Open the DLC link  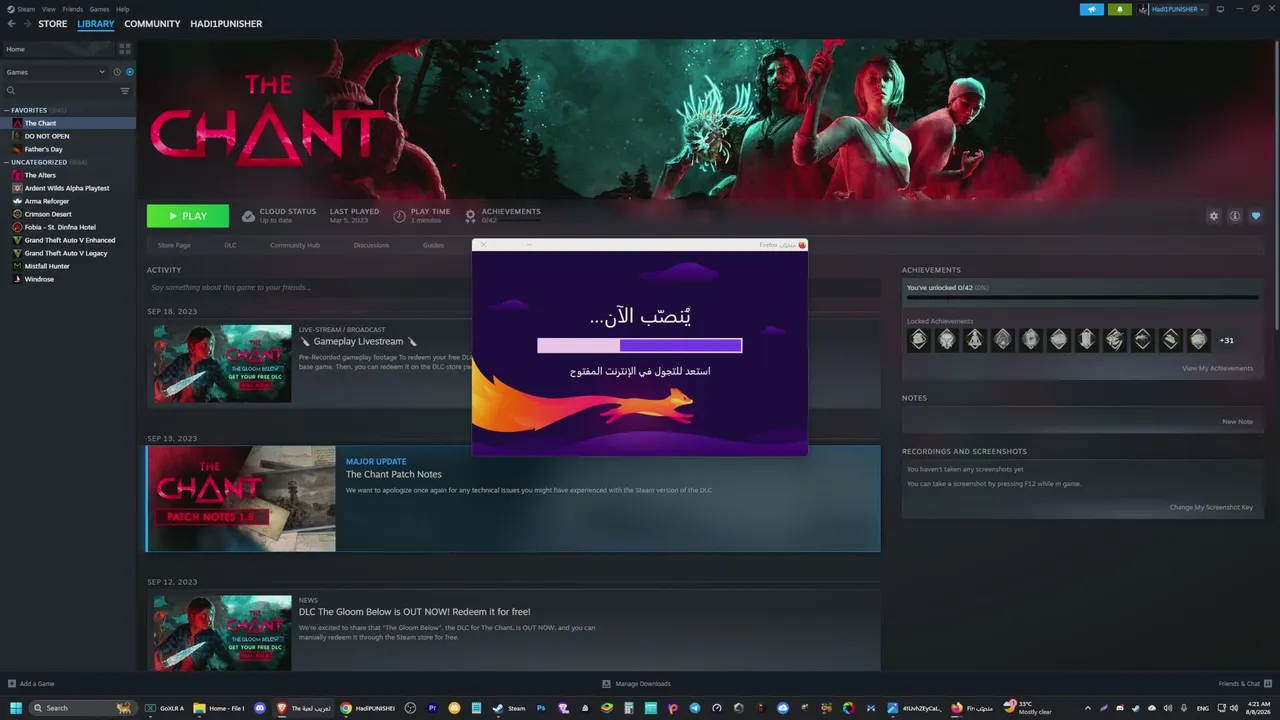(230, 245)
